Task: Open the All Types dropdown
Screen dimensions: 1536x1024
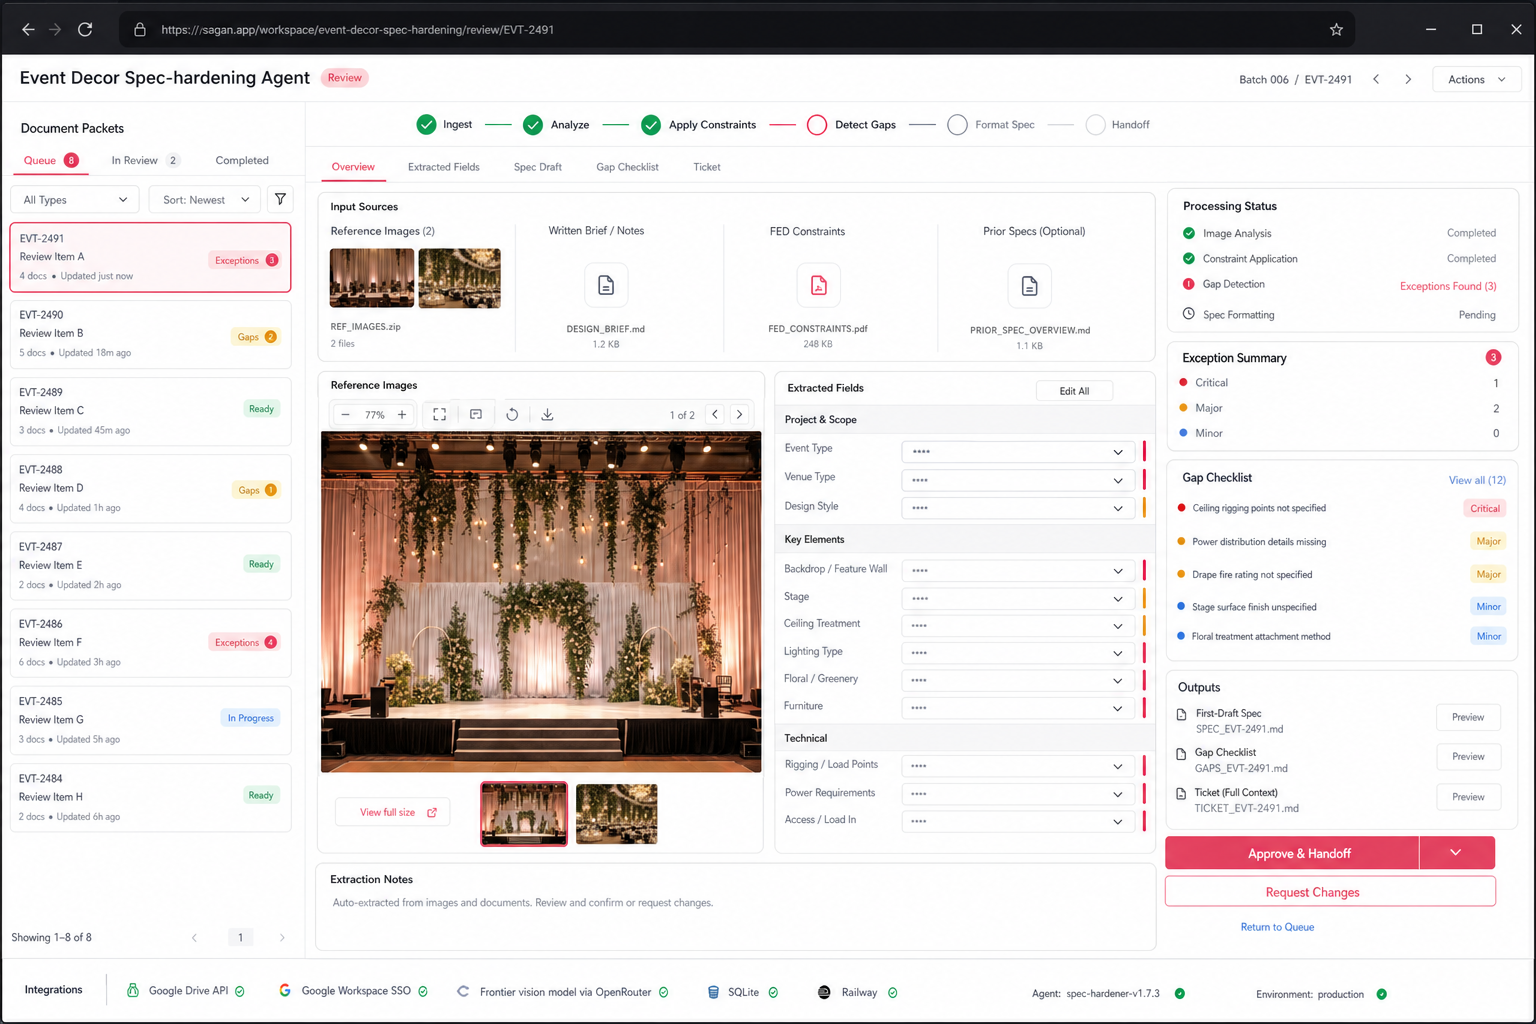Action: (75, 199)
